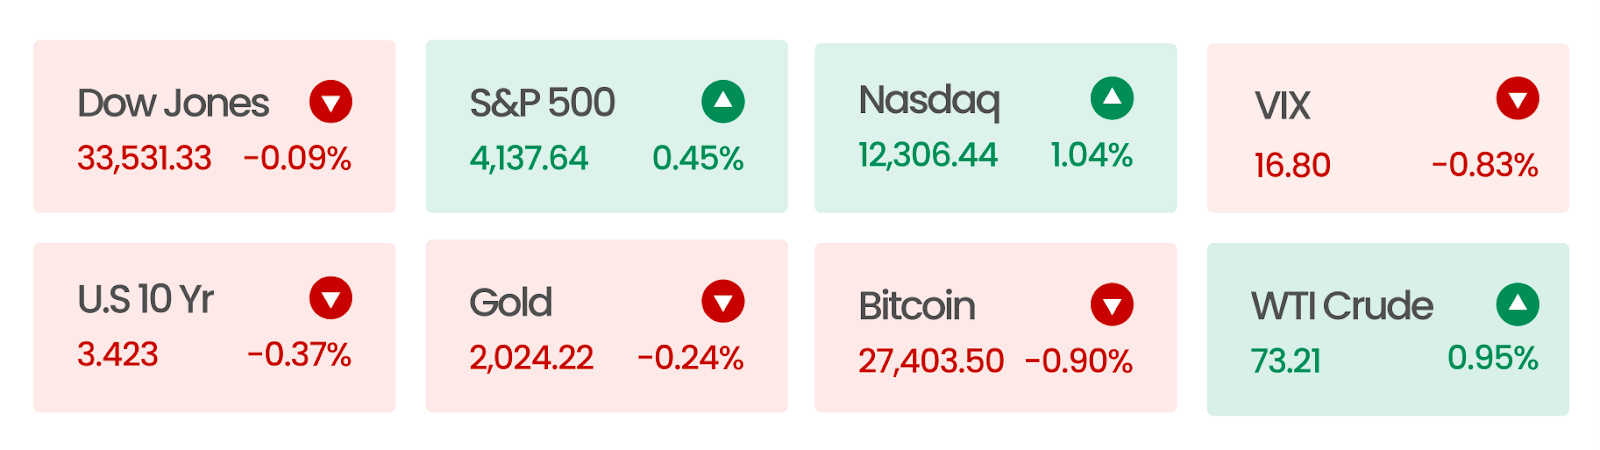Click the Nasdaq green up arrow icon
The height and width of the screenshot is (450, 1600).
click(1112, 98)
